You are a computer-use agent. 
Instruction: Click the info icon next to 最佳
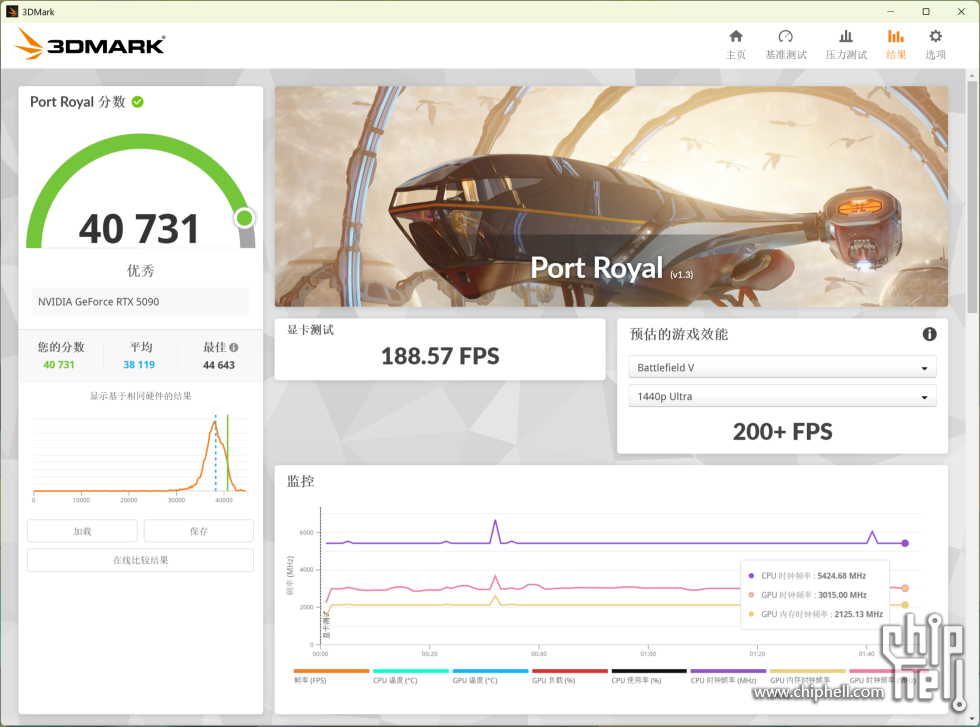pyautogui.click(x=234, y=348)
